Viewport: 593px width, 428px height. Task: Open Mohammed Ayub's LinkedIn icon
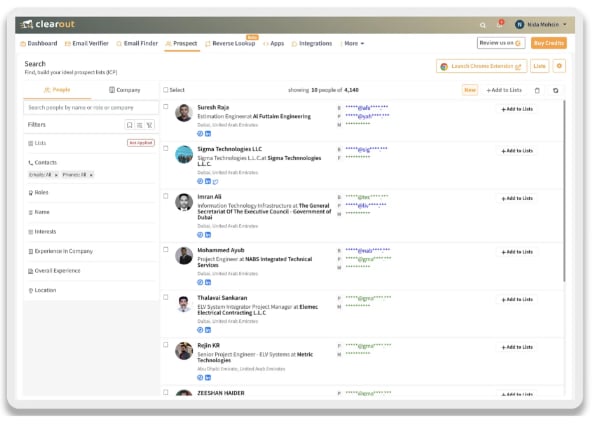point(208,282)
